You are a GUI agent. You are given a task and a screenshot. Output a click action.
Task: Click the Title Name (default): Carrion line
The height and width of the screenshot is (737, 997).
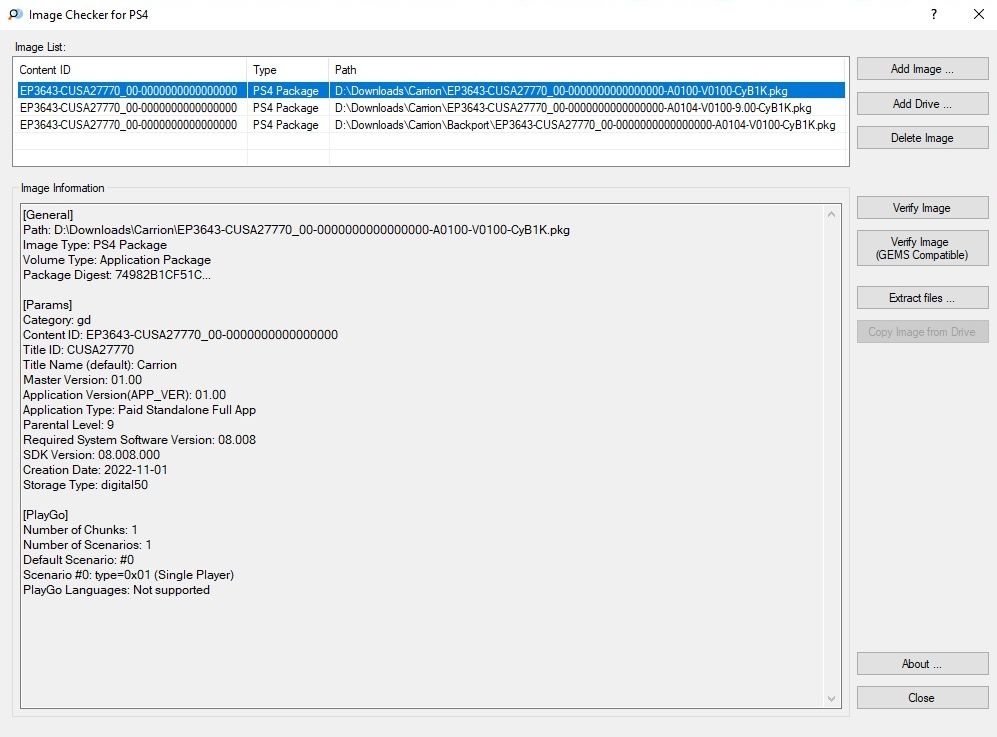click(x=100, y=365)
